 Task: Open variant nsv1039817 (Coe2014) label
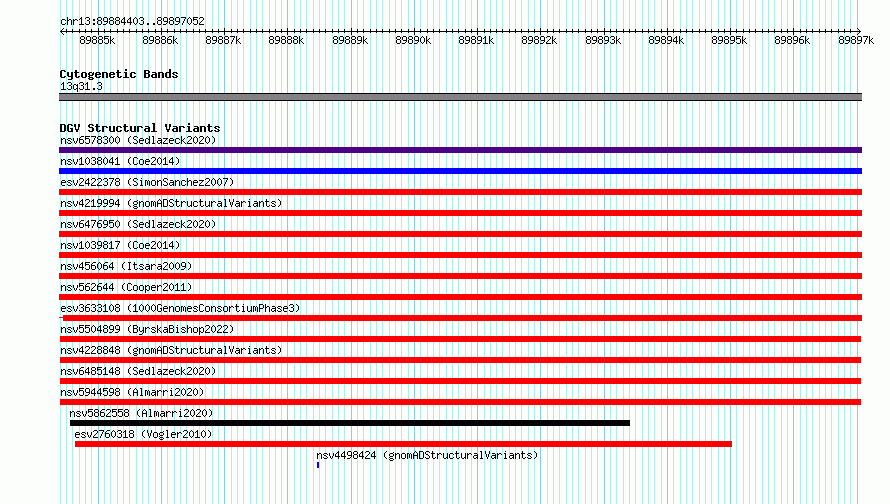[120, 245]
